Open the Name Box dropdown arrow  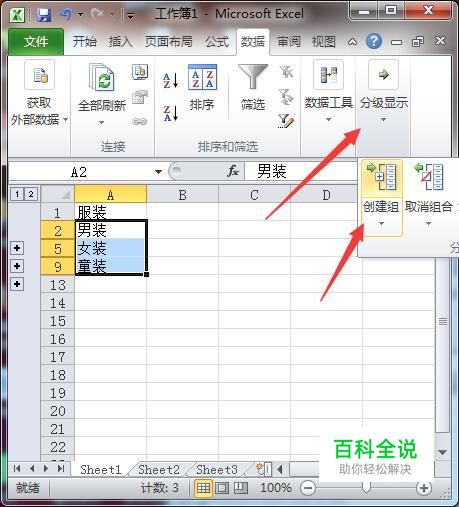tap(158, 172)
